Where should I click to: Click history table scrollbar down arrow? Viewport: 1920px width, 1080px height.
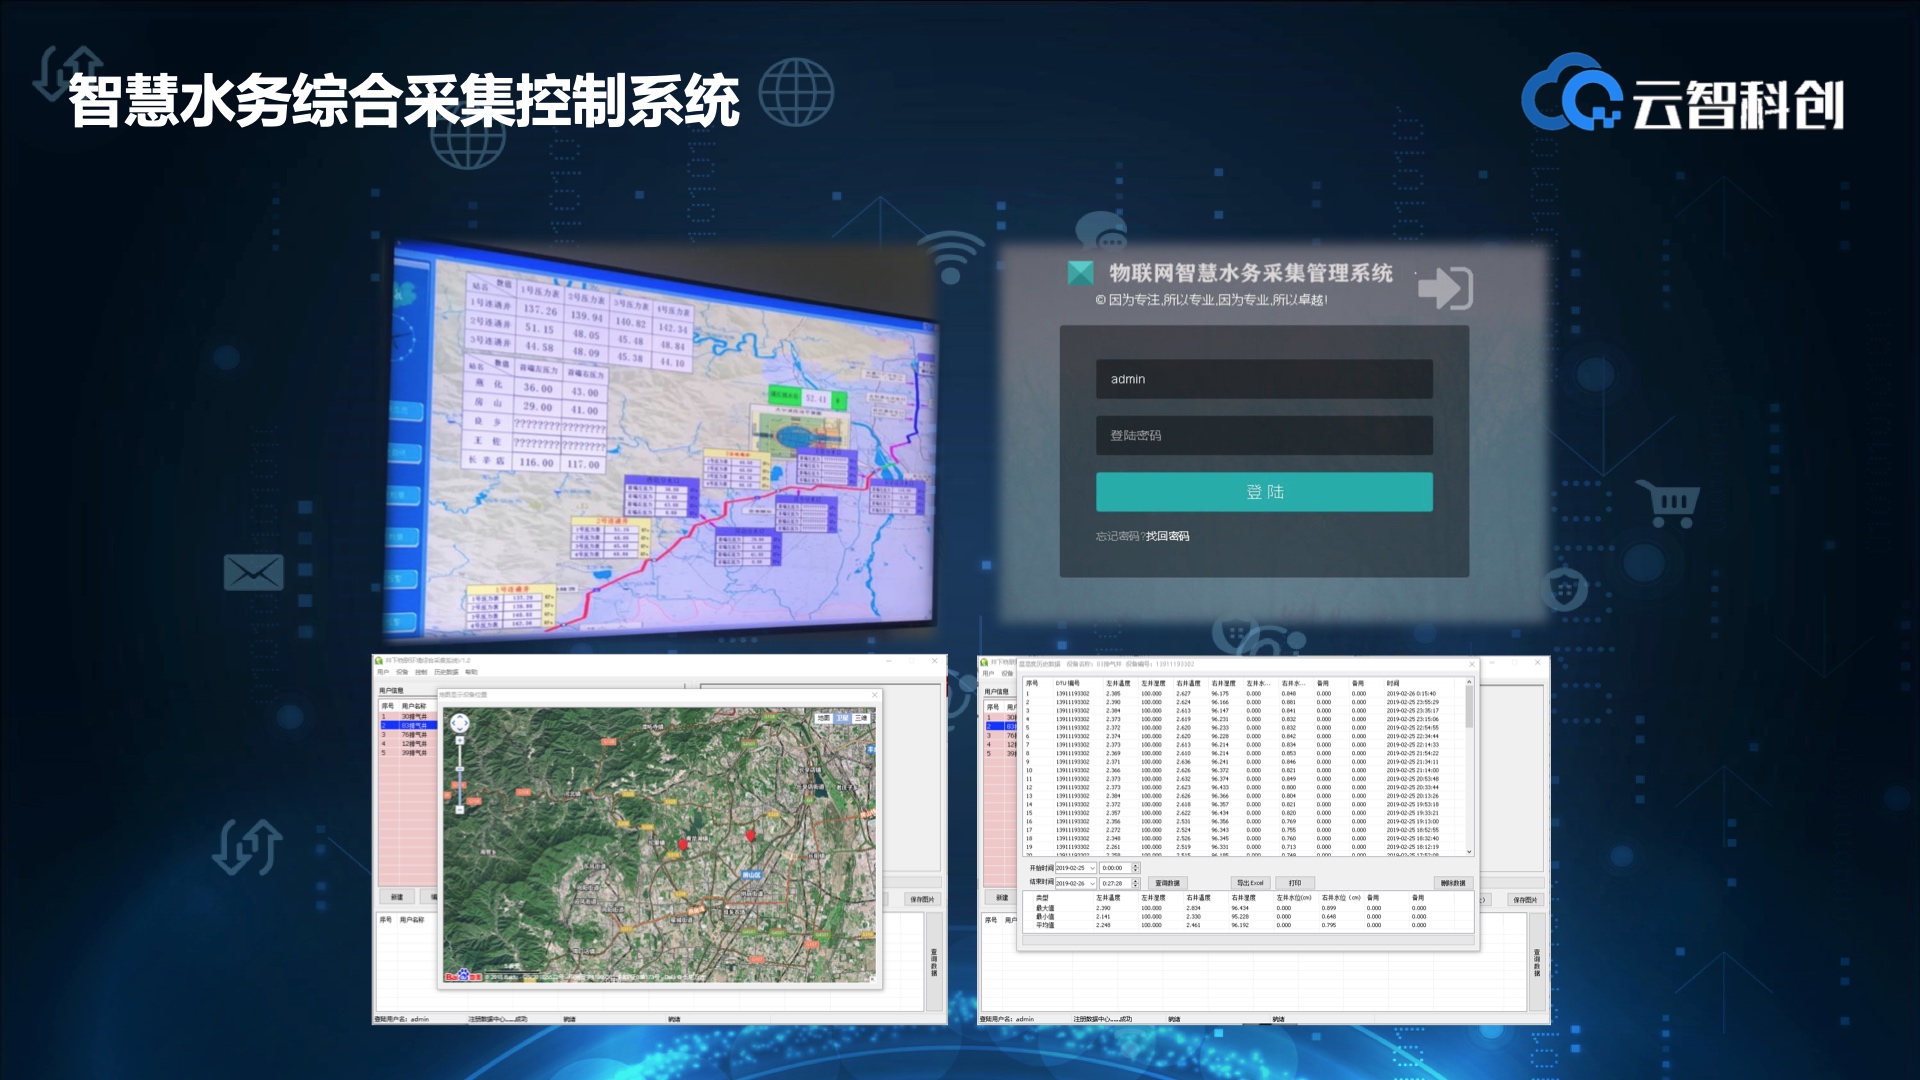(1469, 852)
